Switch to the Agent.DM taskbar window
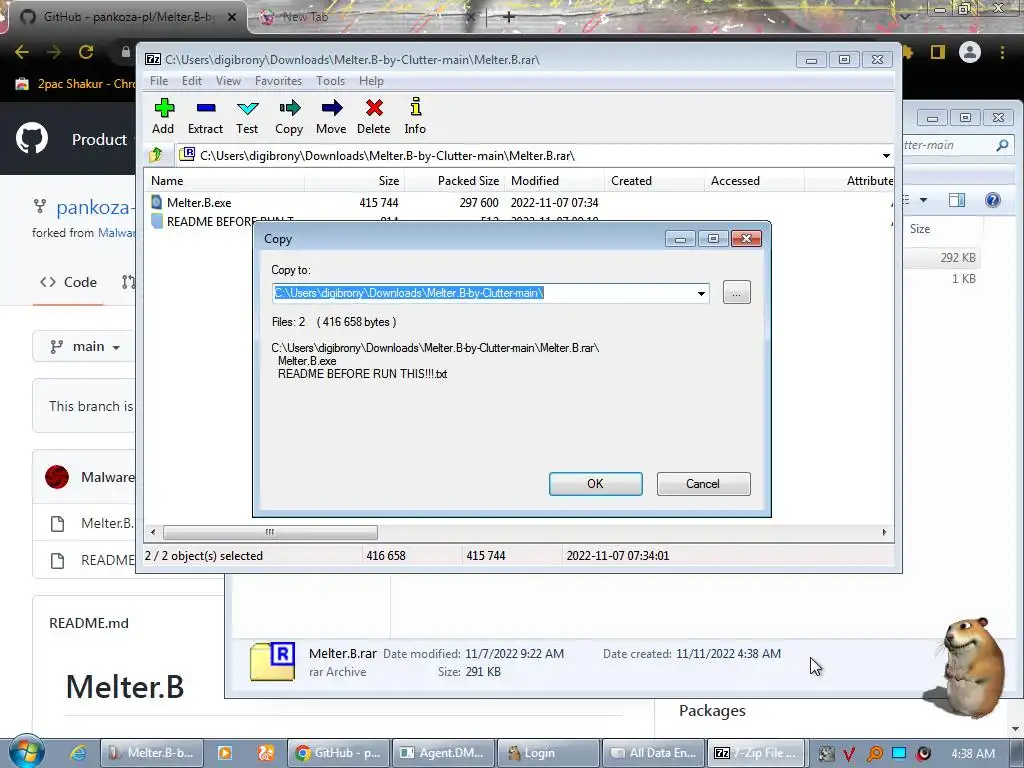The height and width of the screenshot is (768, 1024). 442,753
